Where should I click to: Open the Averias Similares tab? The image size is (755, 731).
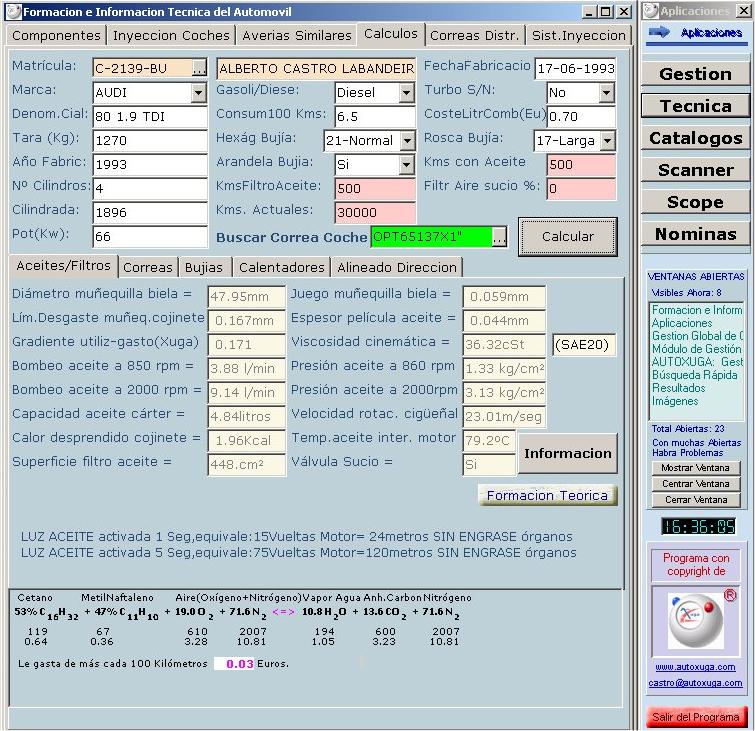click(x=297, y=35)
